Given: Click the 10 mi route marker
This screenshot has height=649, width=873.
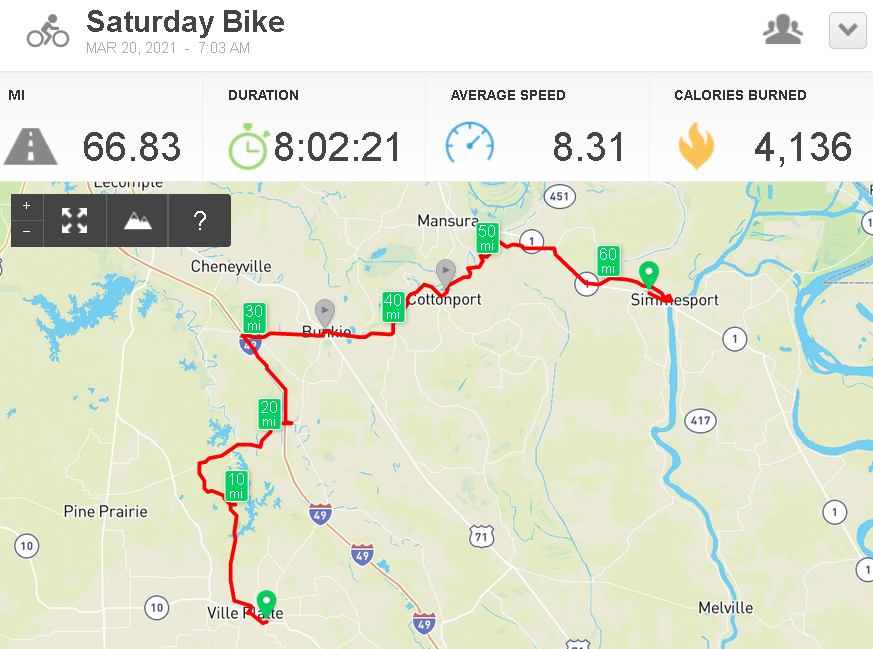Looking at the screenshot, I should tap(236, 486).
